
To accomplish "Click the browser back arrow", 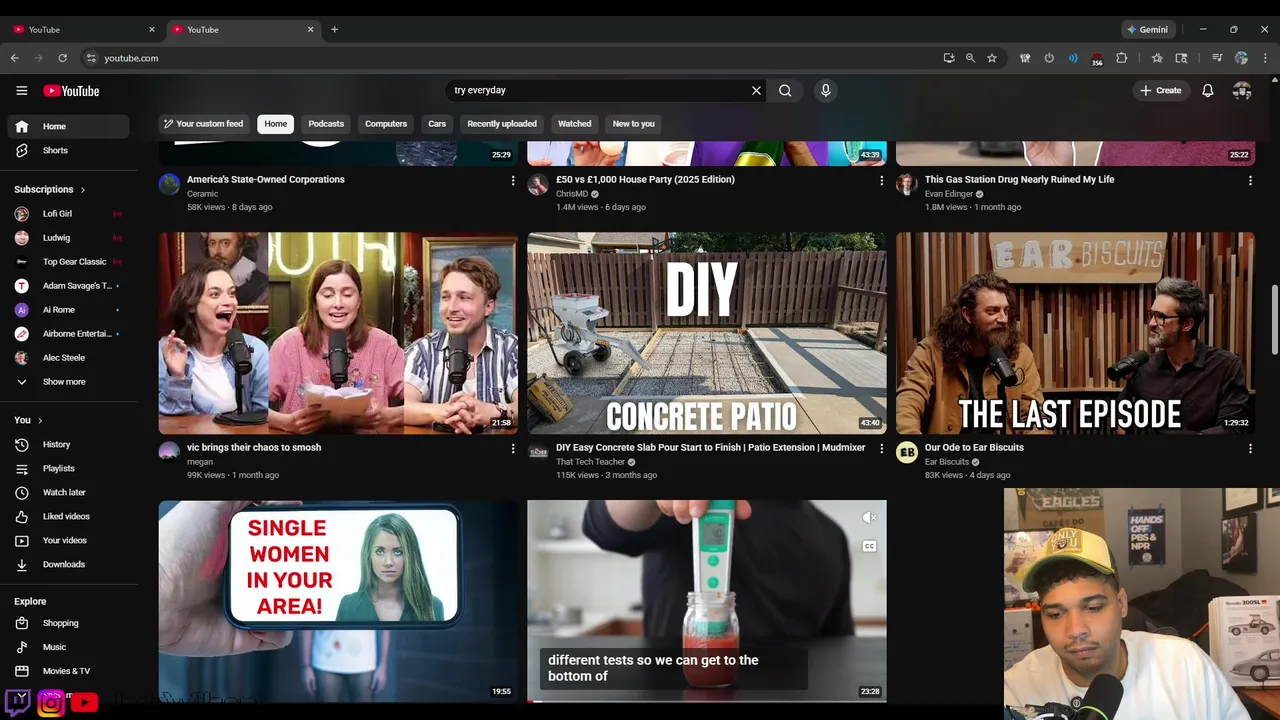I will [15, 58].
